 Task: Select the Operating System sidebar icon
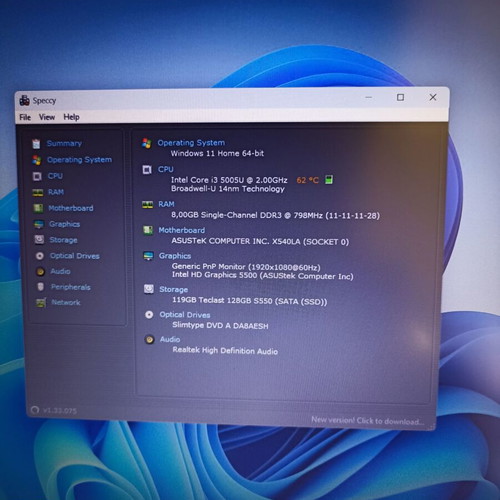(x=37, y=160)
